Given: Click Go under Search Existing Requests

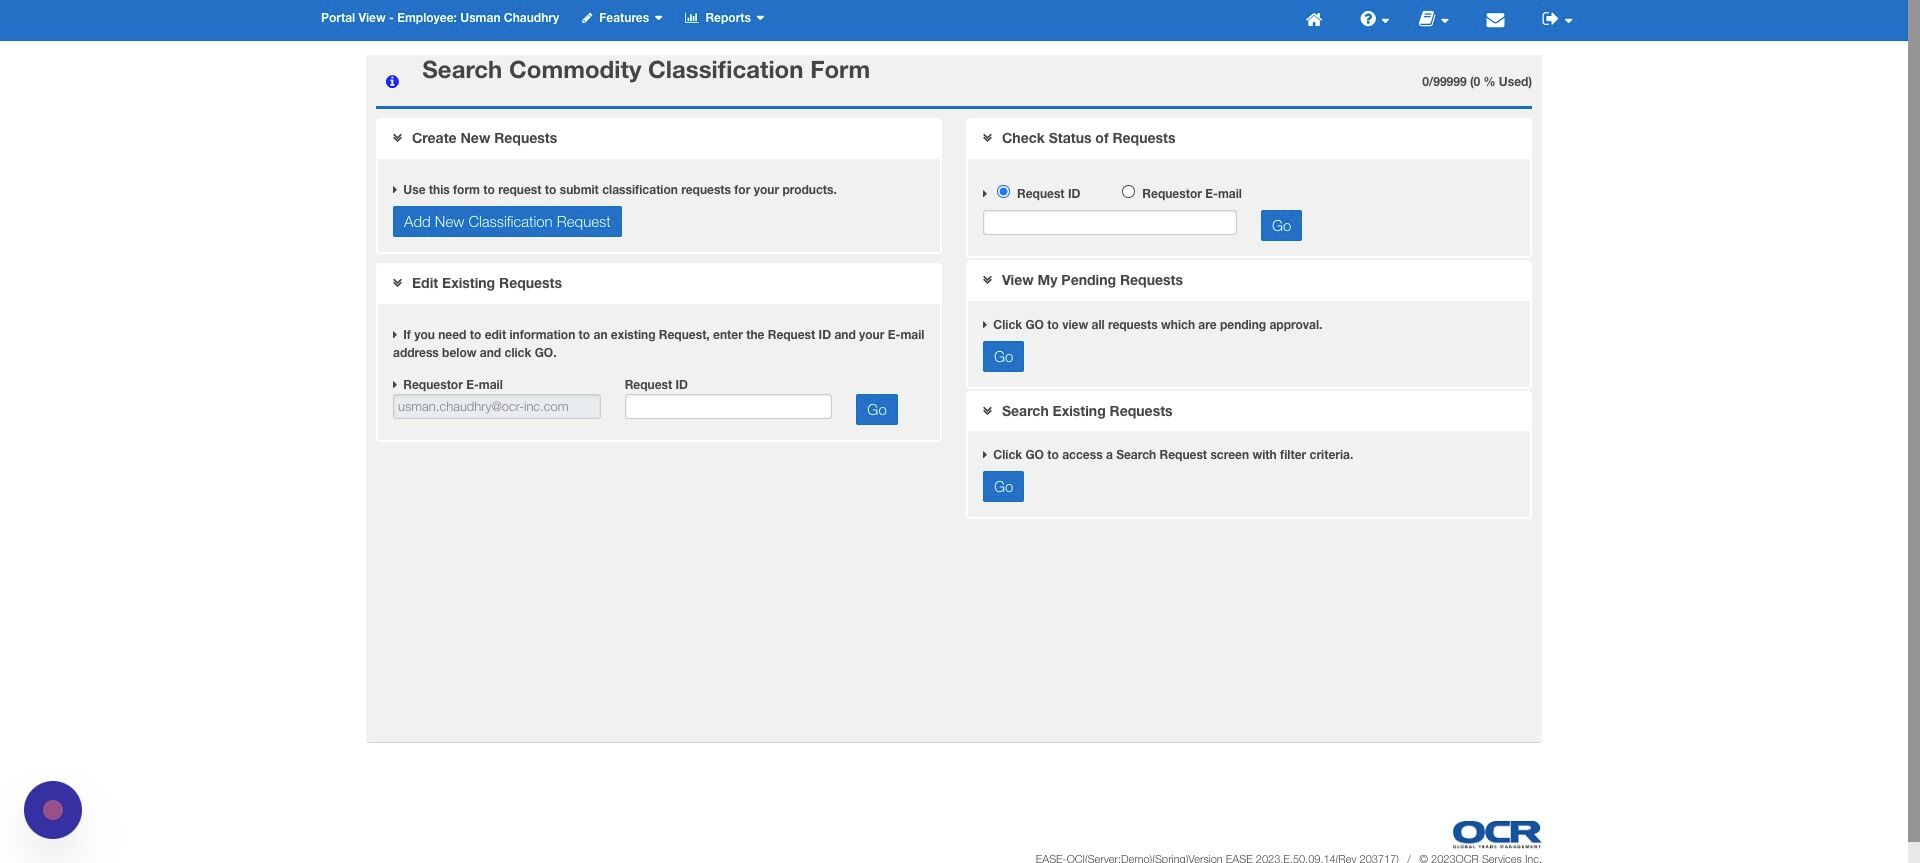Looking at the screenshot, I should [x=1003, y=487].
